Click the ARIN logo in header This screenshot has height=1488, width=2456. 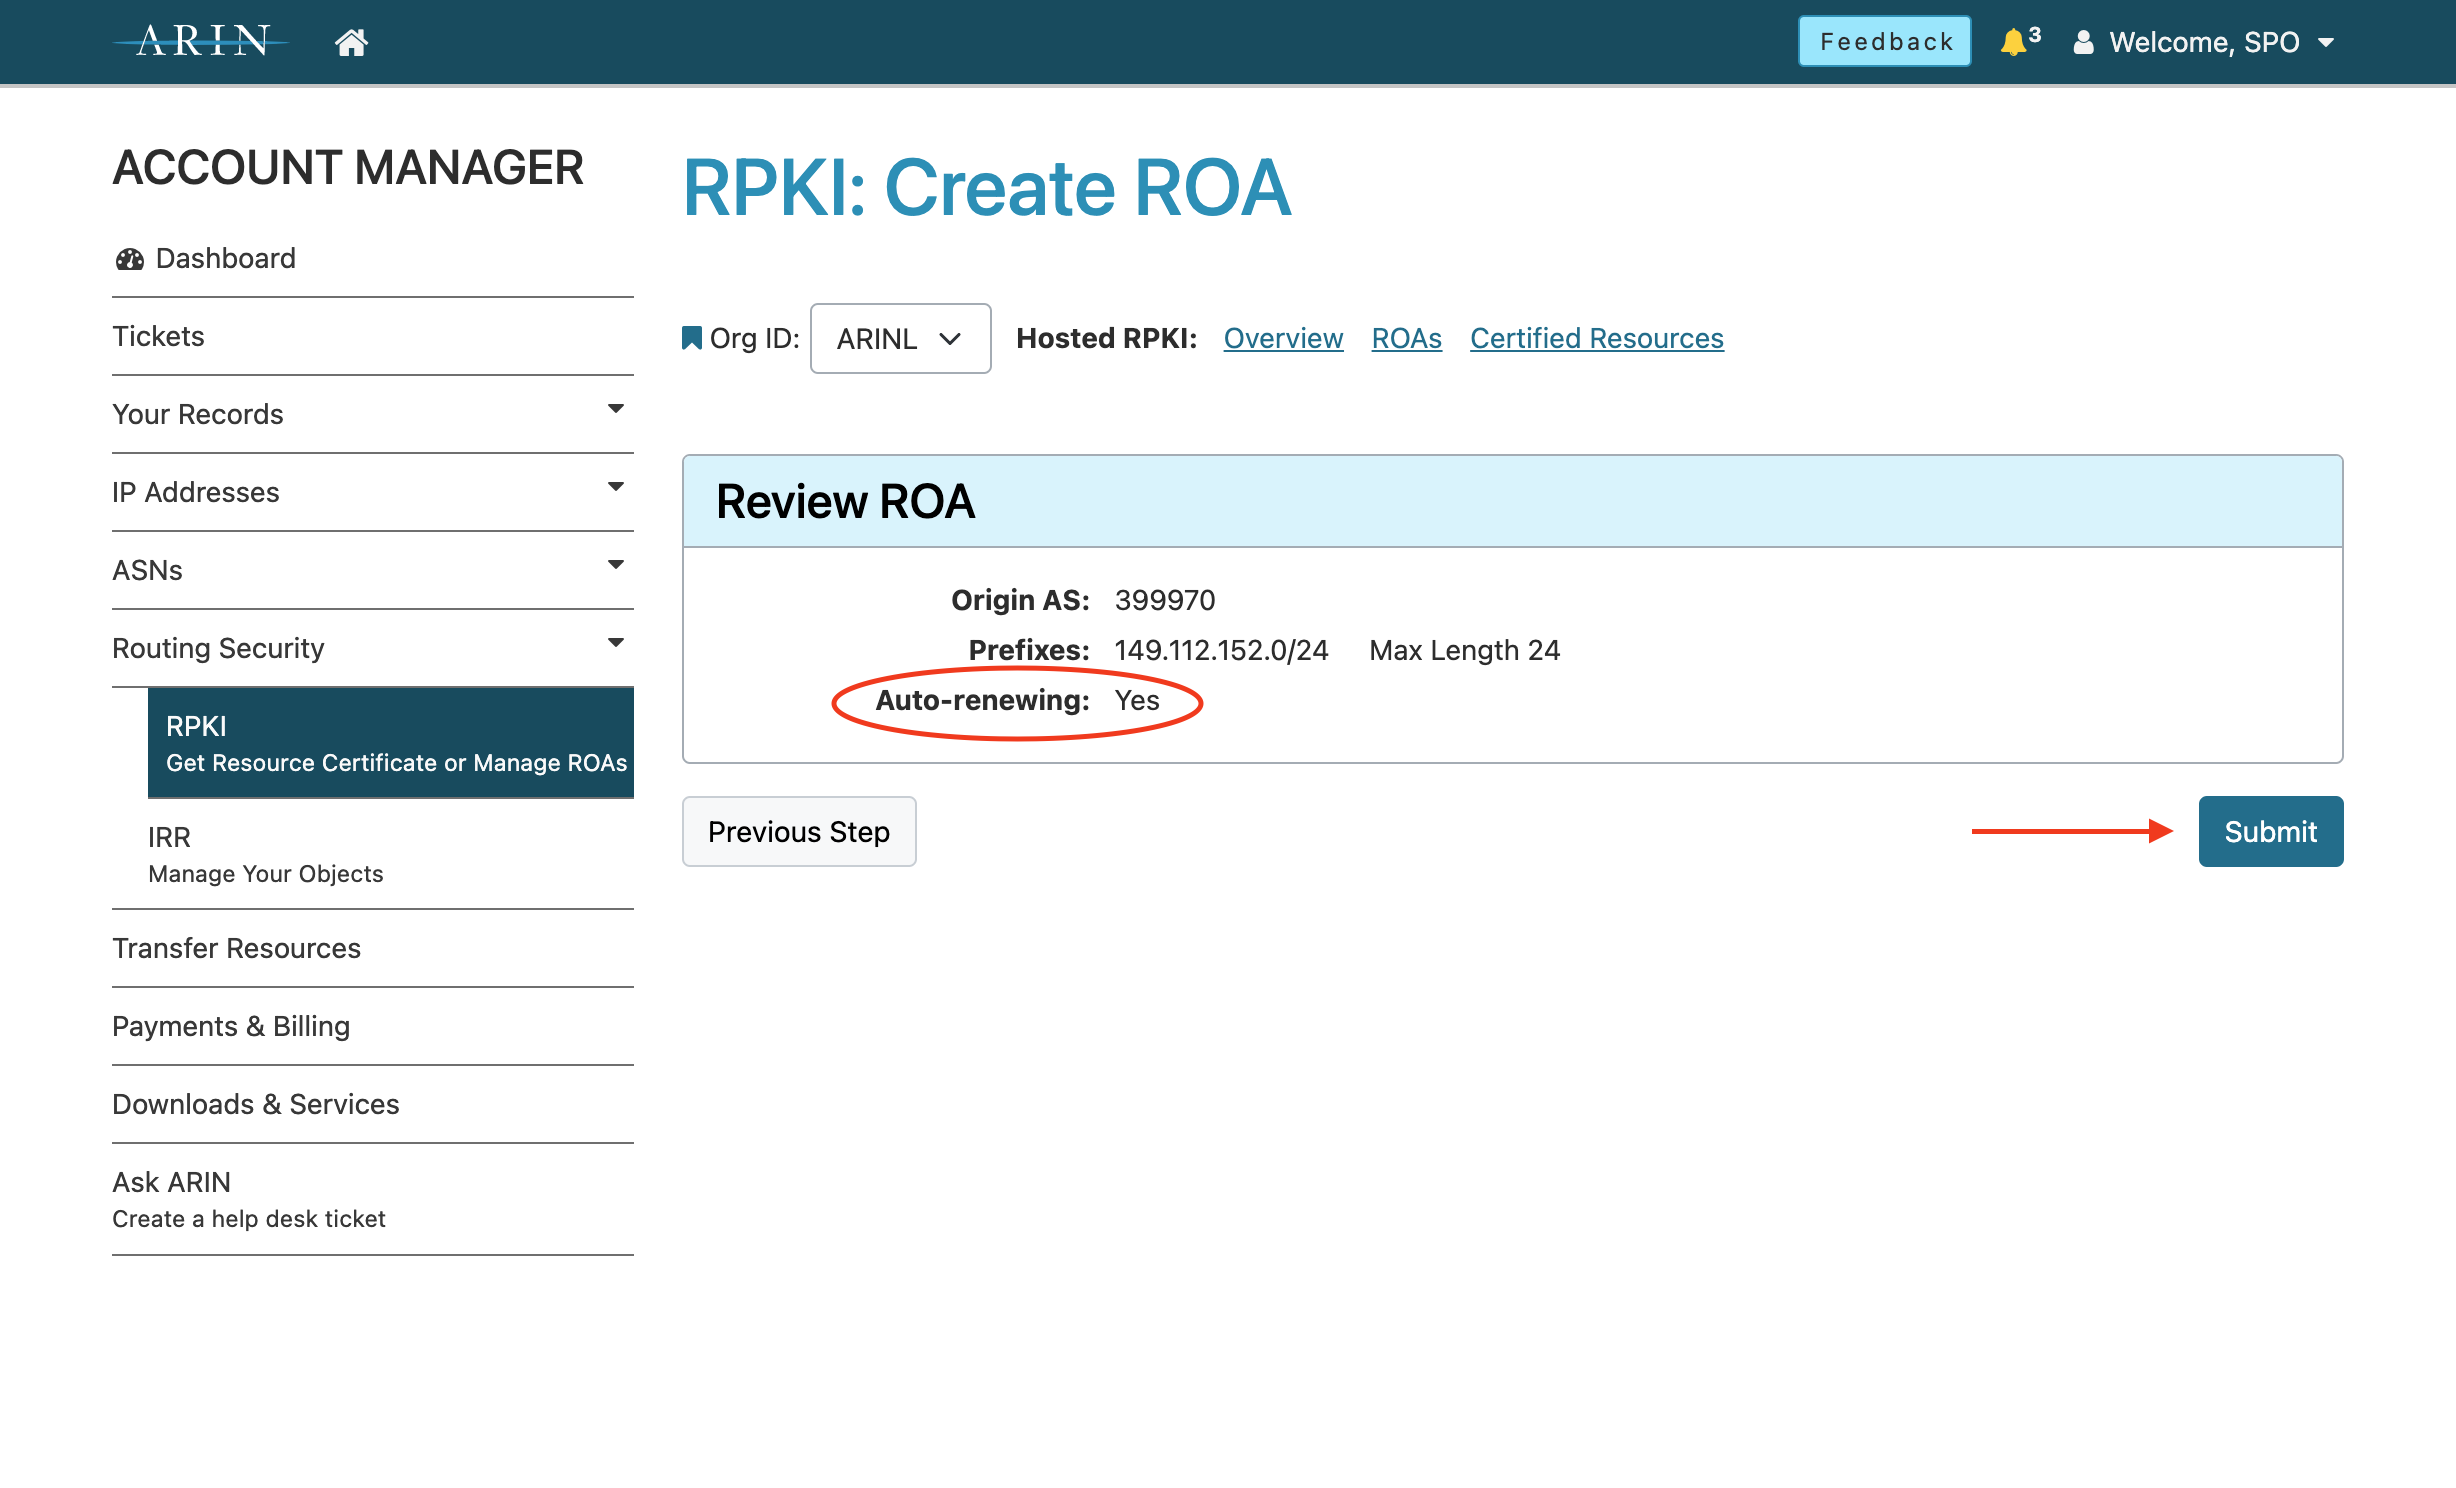(x=202, y=42)
